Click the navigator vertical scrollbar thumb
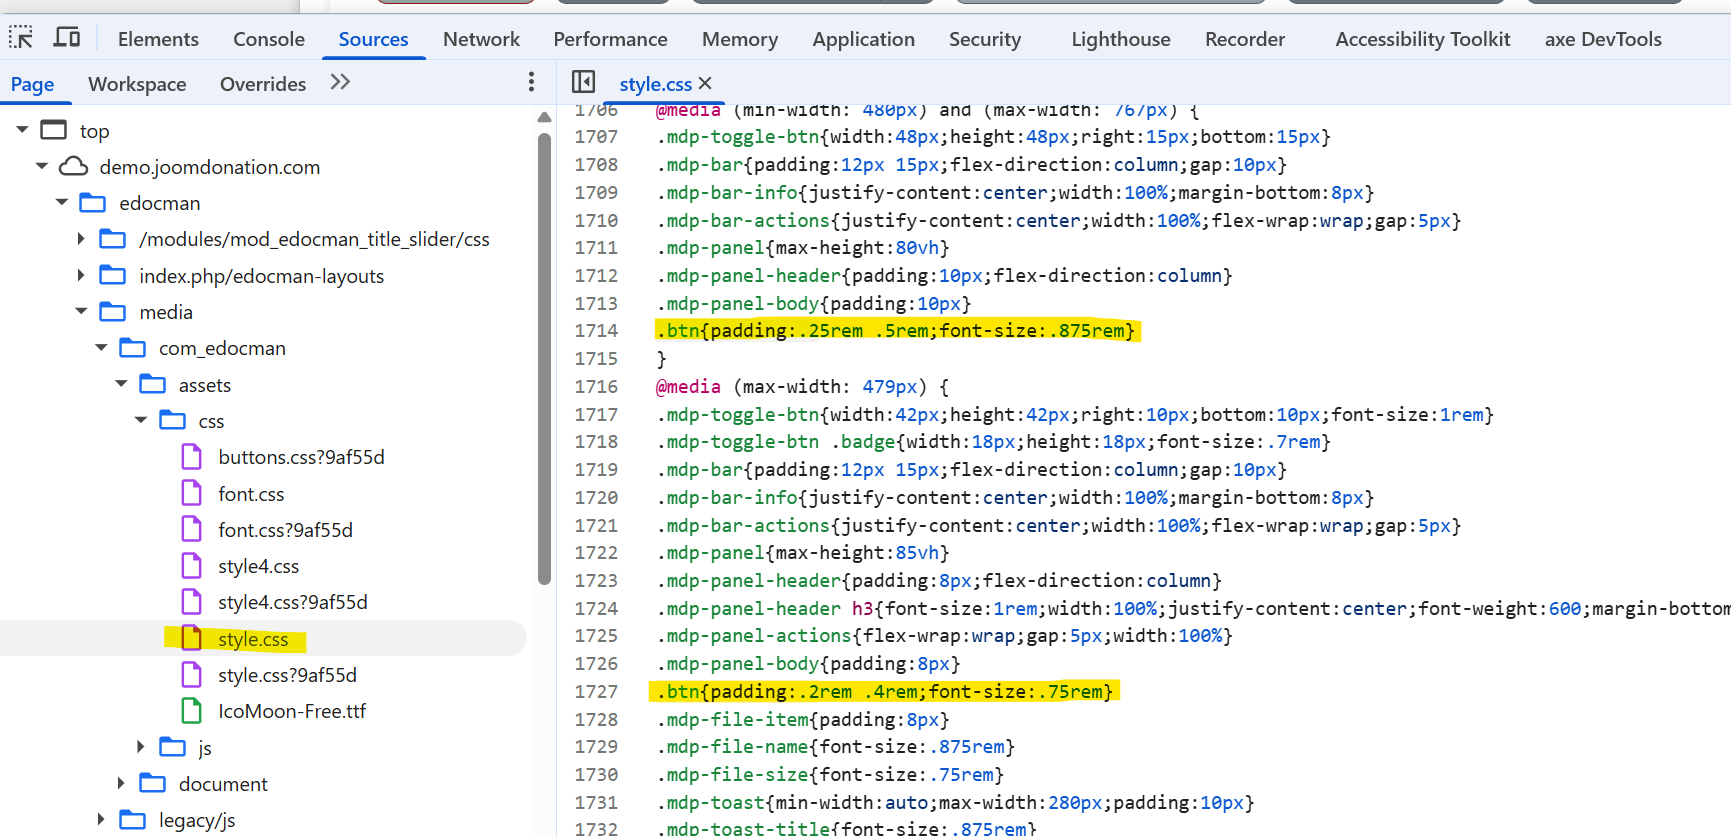 (x=544, y=357)
